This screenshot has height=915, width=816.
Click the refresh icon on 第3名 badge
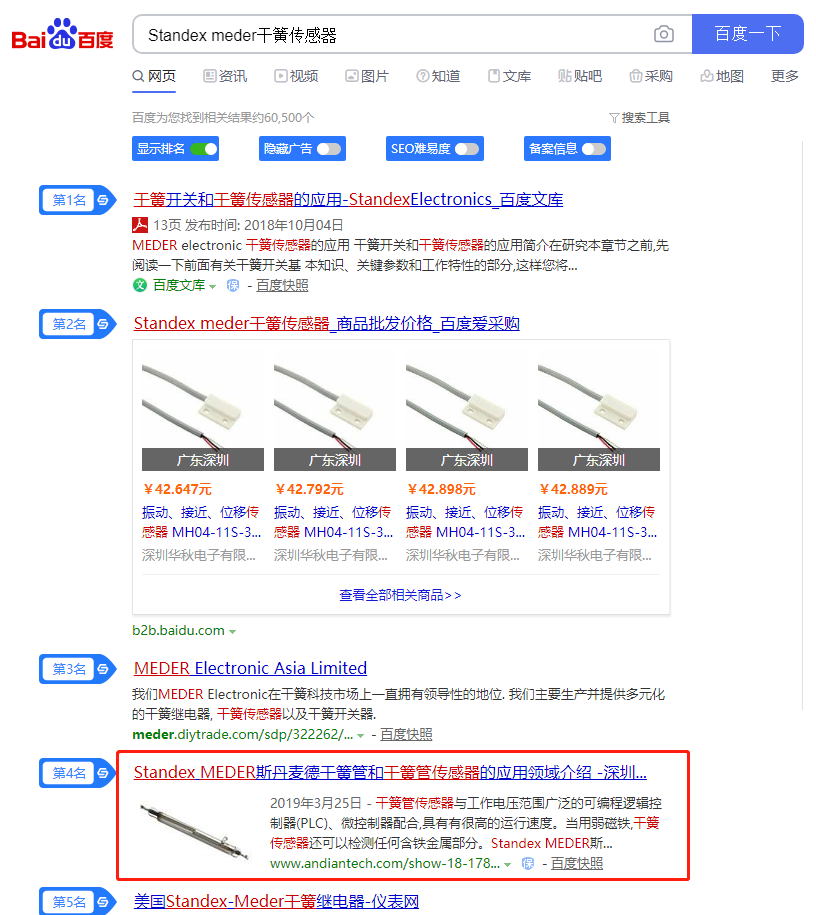tap(103, 669)
